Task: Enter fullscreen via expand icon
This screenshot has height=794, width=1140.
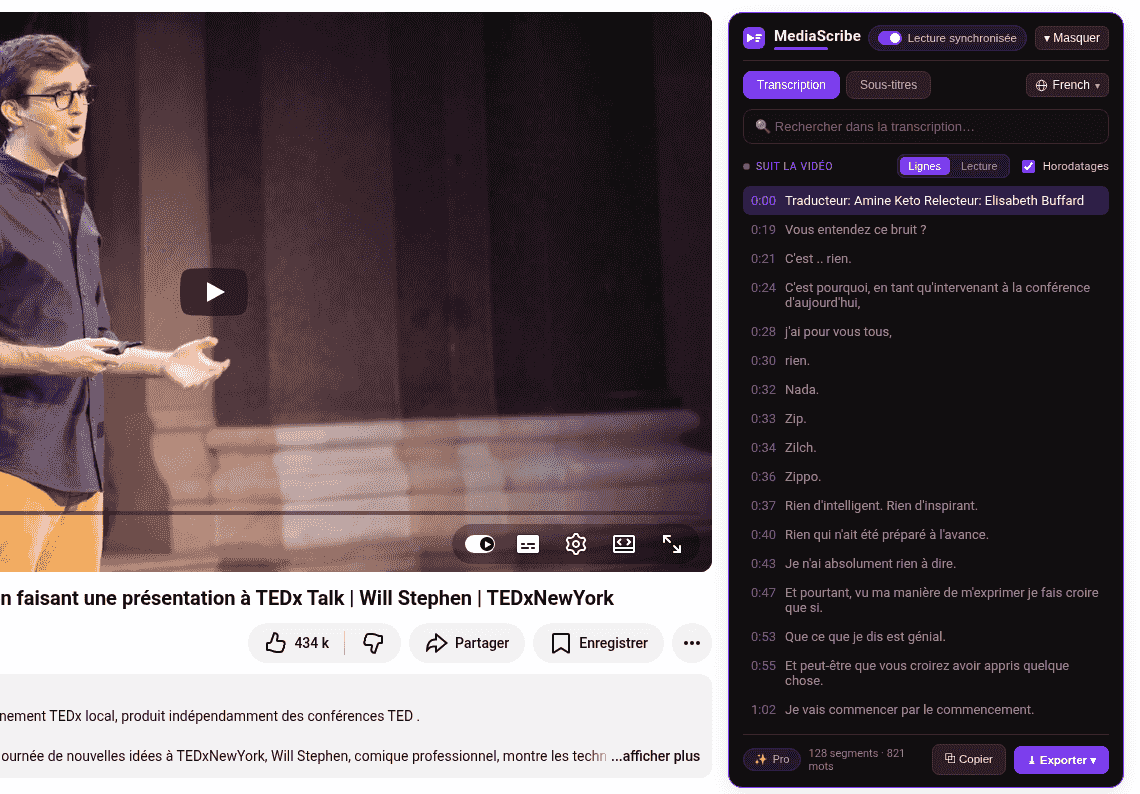Action: [x=672, y=544]
